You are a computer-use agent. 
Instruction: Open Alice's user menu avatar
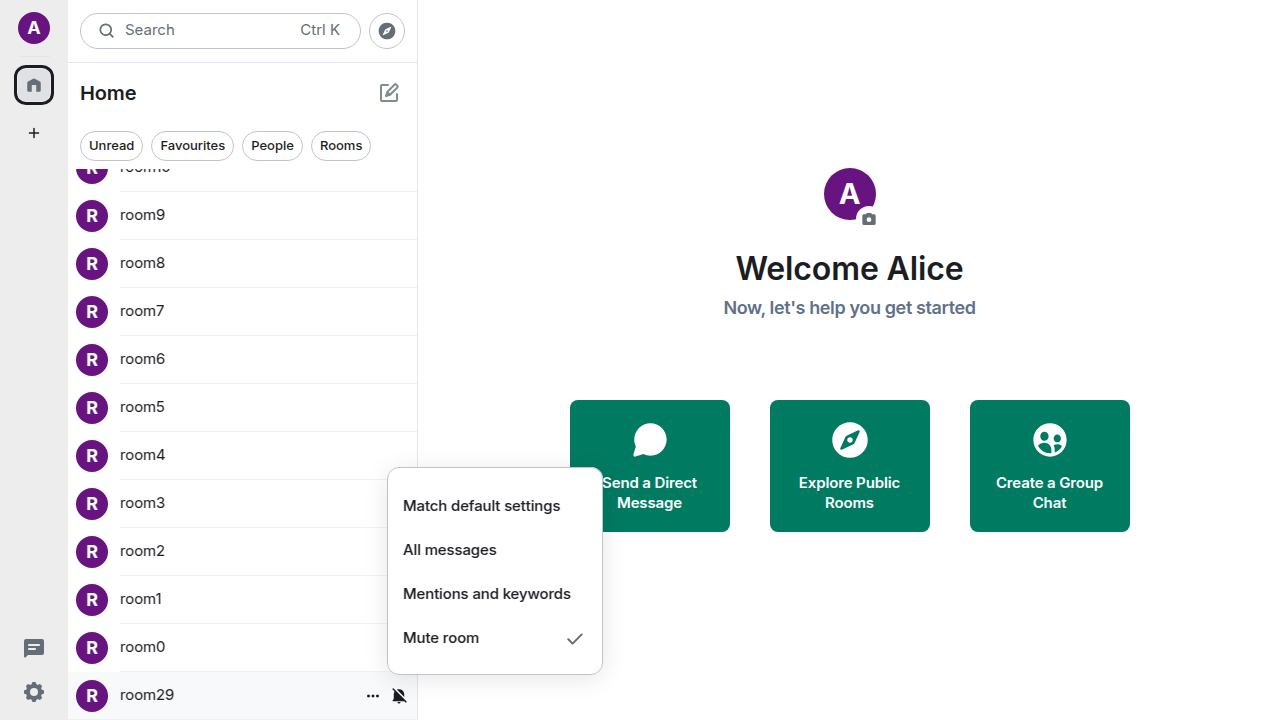tap(34, 28)
